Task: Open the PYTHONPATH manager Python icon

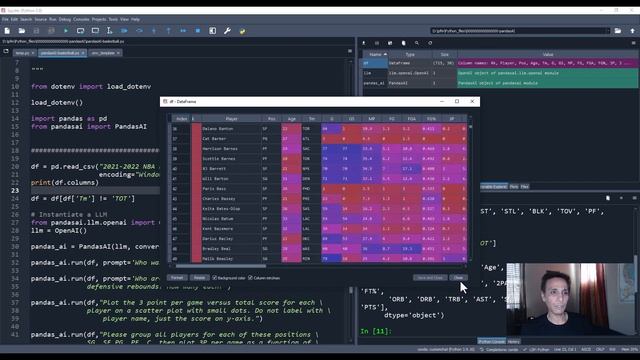Action: [x=242, y=31]
